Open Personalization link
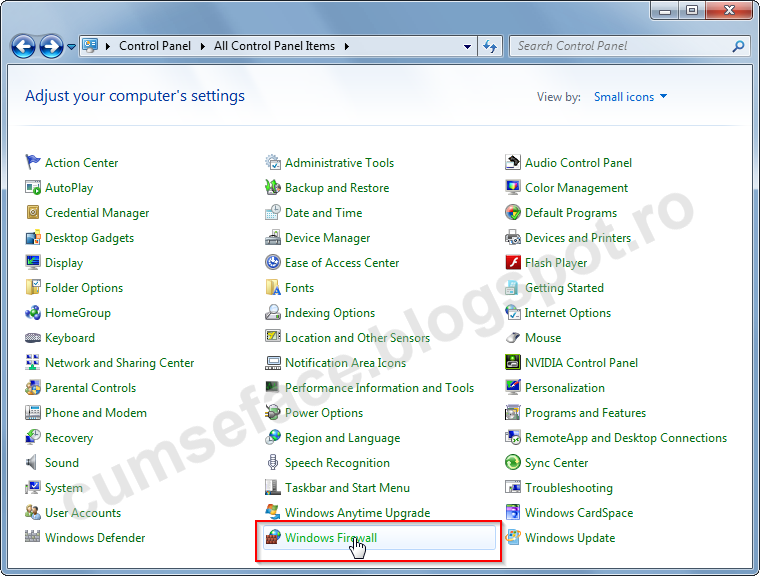Screen dimensions: 760x576 565,387
